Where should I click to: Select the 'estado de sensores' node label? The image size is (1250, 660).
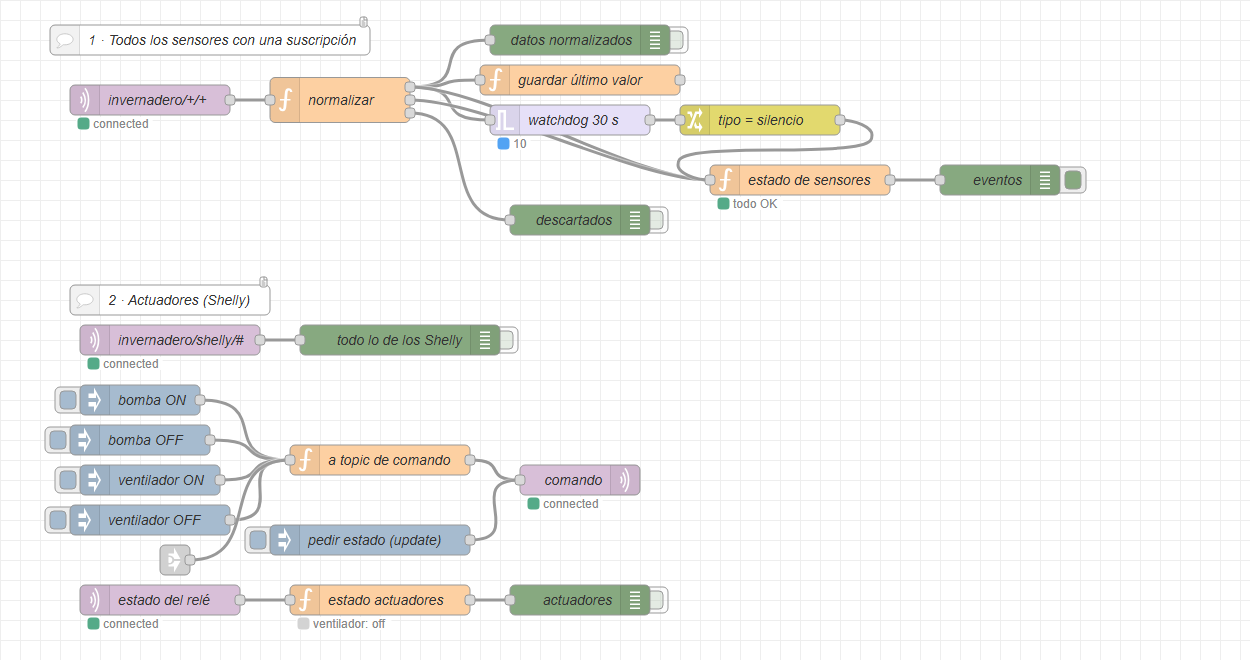click(x=809, y=180)
